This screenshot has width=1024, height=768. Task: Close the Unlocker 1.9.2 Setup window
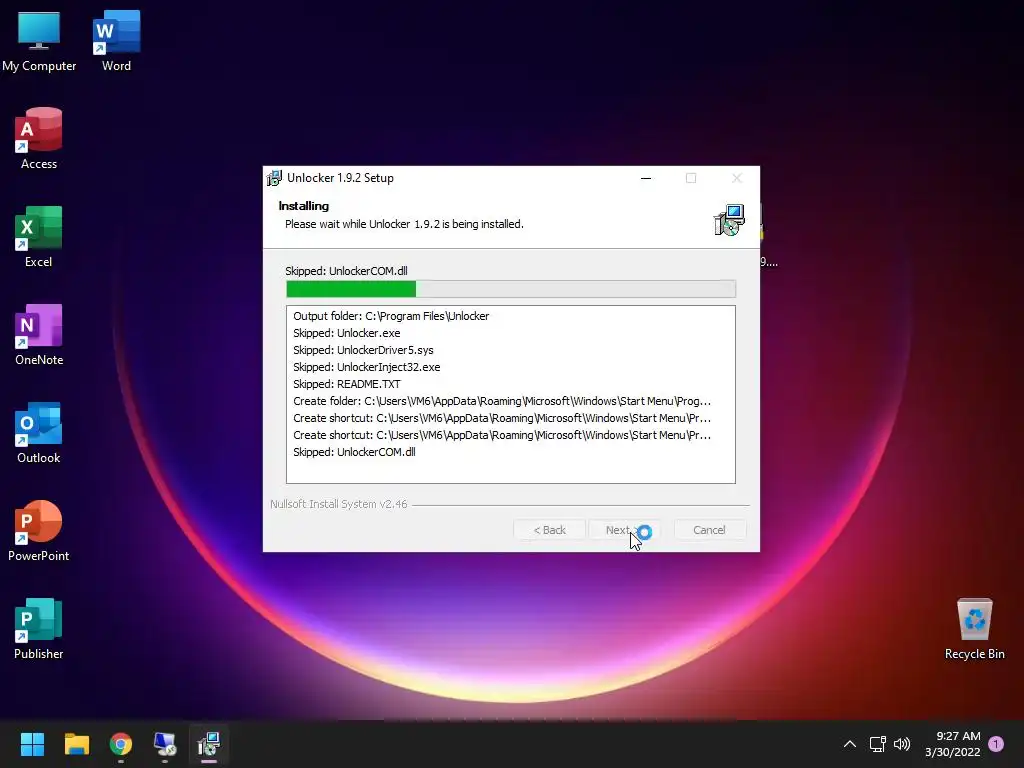click(737, 178)
